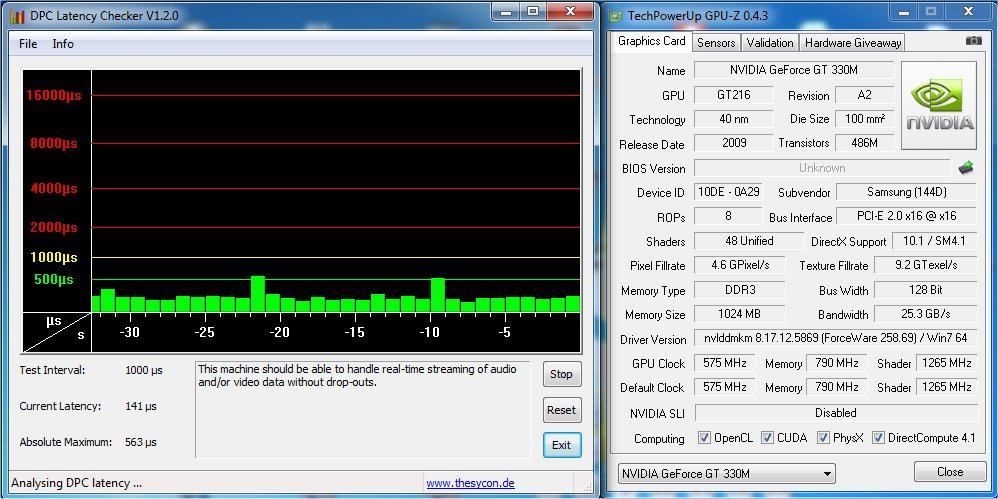Viewport: 998px width, 499px height.
Task: Click the Bandwidth field 25.3 GB/s
Action: [x=925, y=314]
